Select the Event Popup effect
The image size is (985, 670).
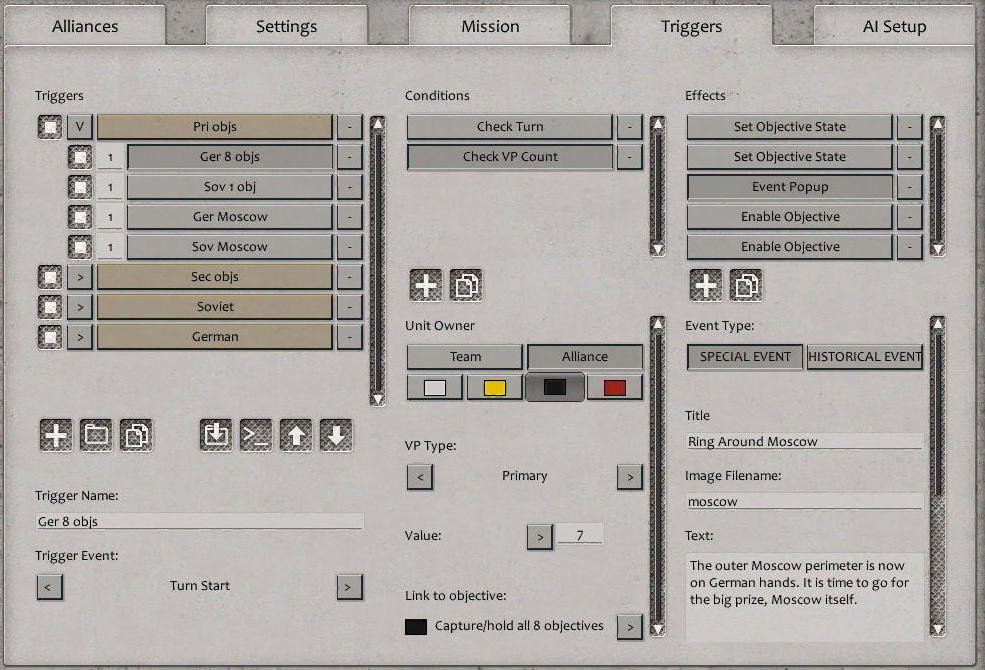pyautogui.click(x=790, y=187)
